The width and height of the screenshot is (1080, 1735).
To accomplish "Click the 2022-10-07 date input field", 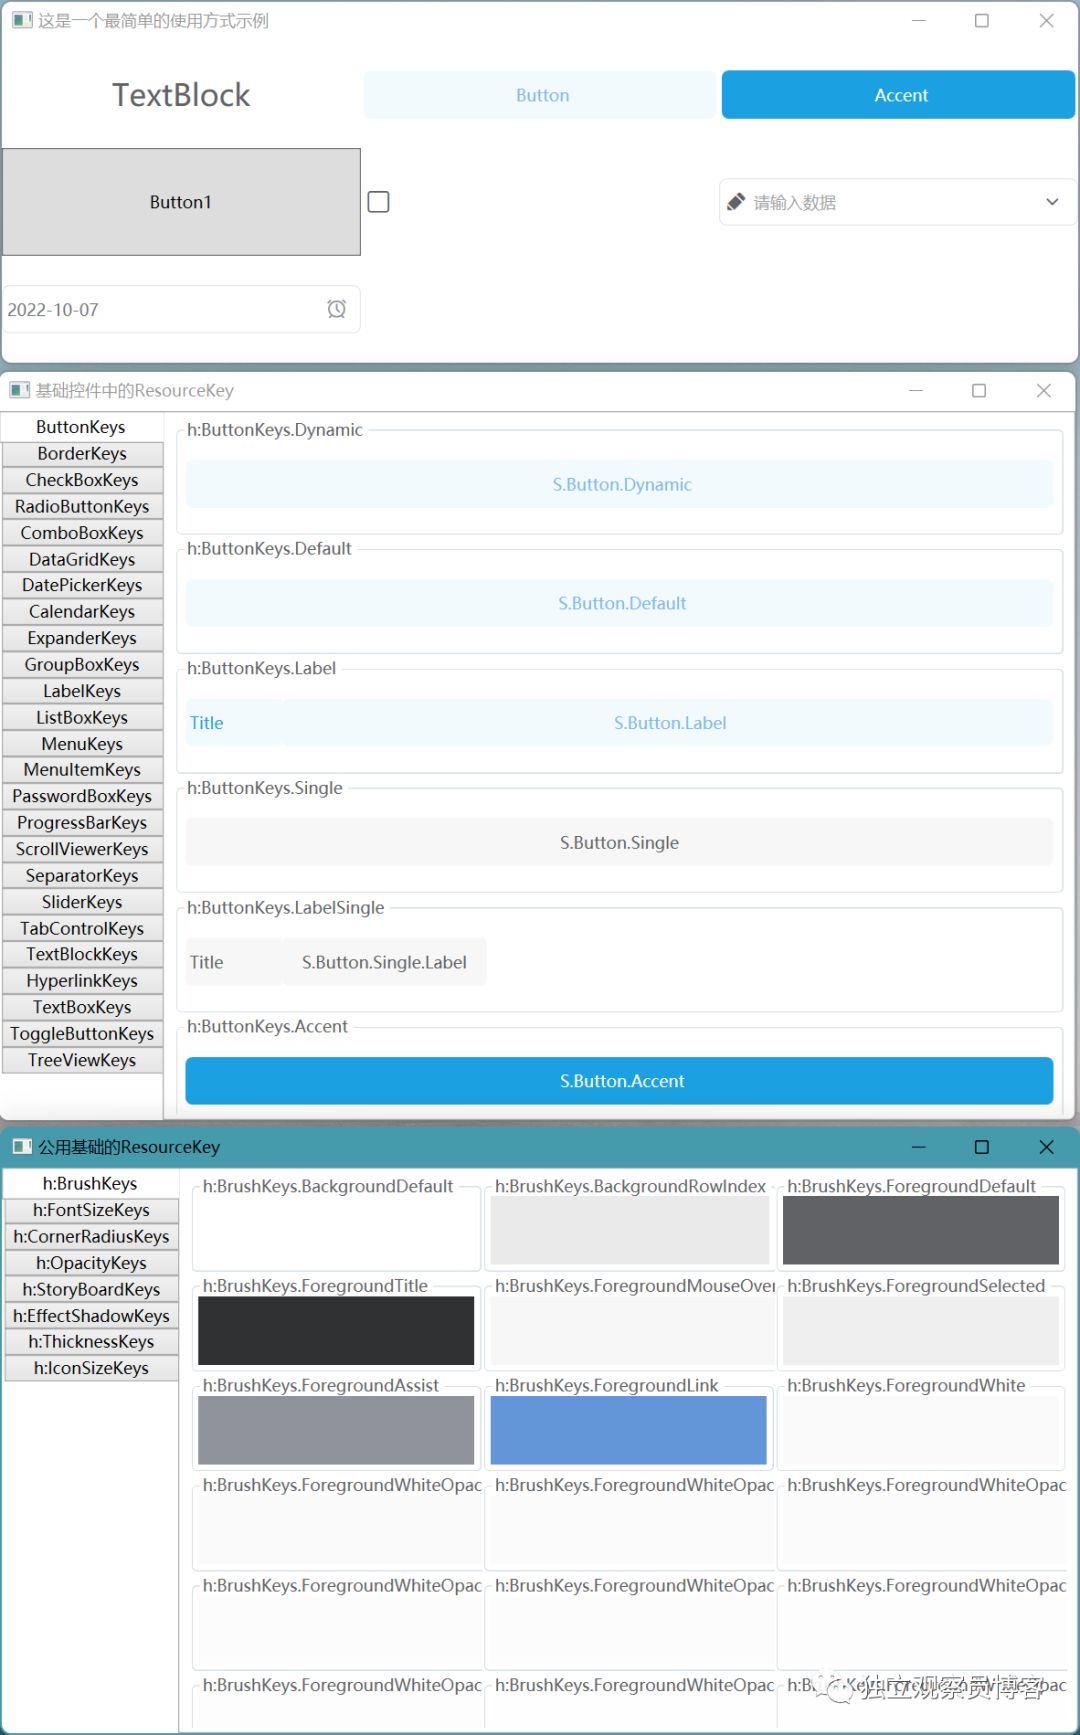I will [x=160, y=310].
